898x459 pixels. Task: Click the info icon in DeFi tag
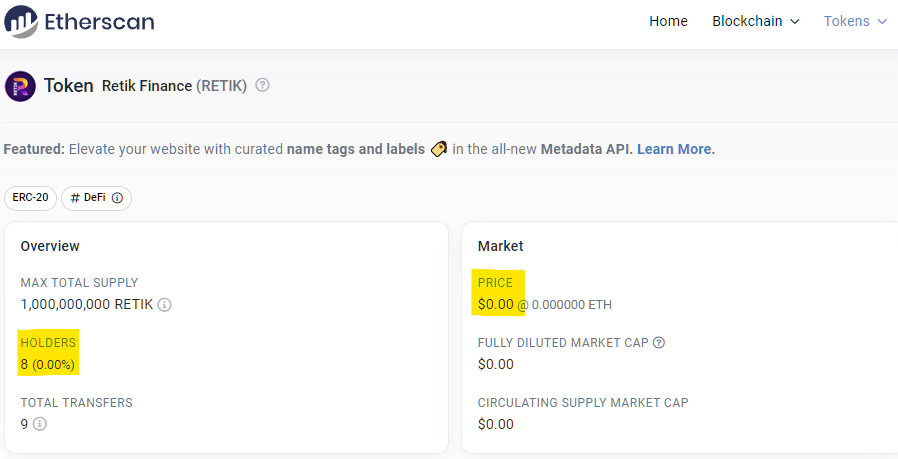tap(117, 198)
